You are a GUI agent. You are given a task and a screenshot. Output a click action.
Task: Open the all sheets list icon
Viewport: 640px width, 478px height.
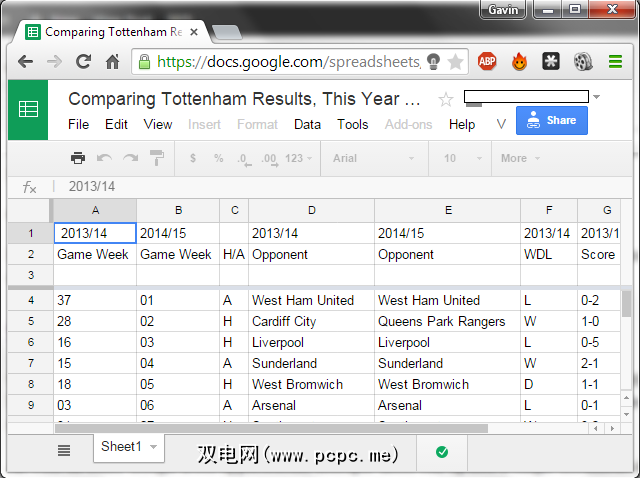coord(64,450)
